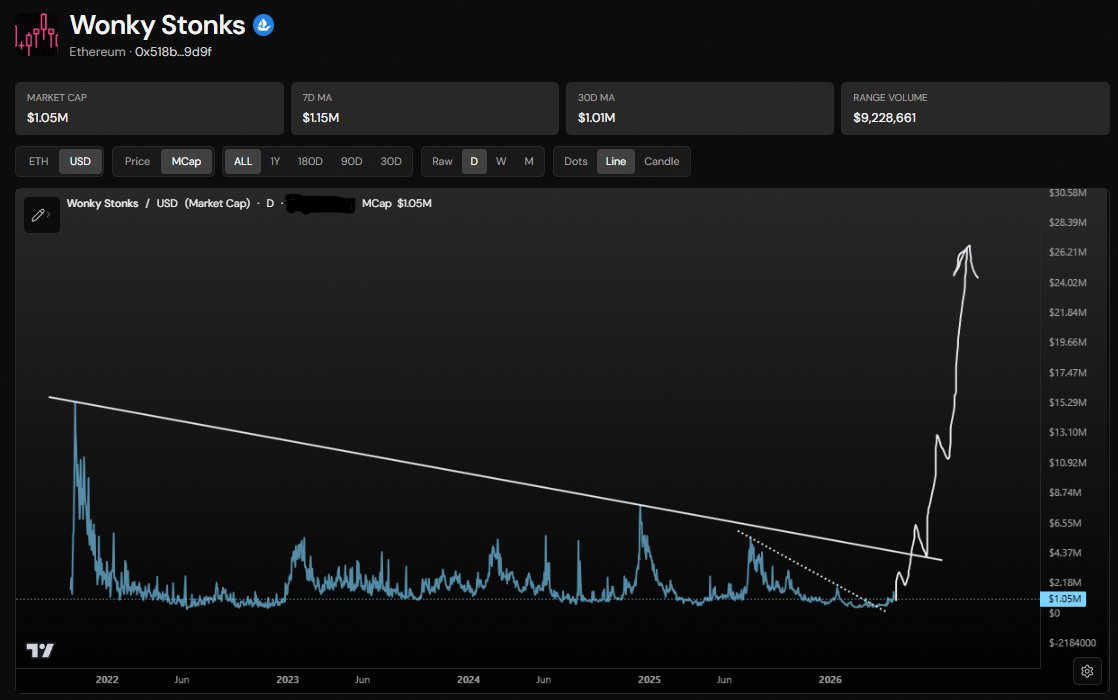
Task: Switch currency to ETH
Action: (39, 161)
